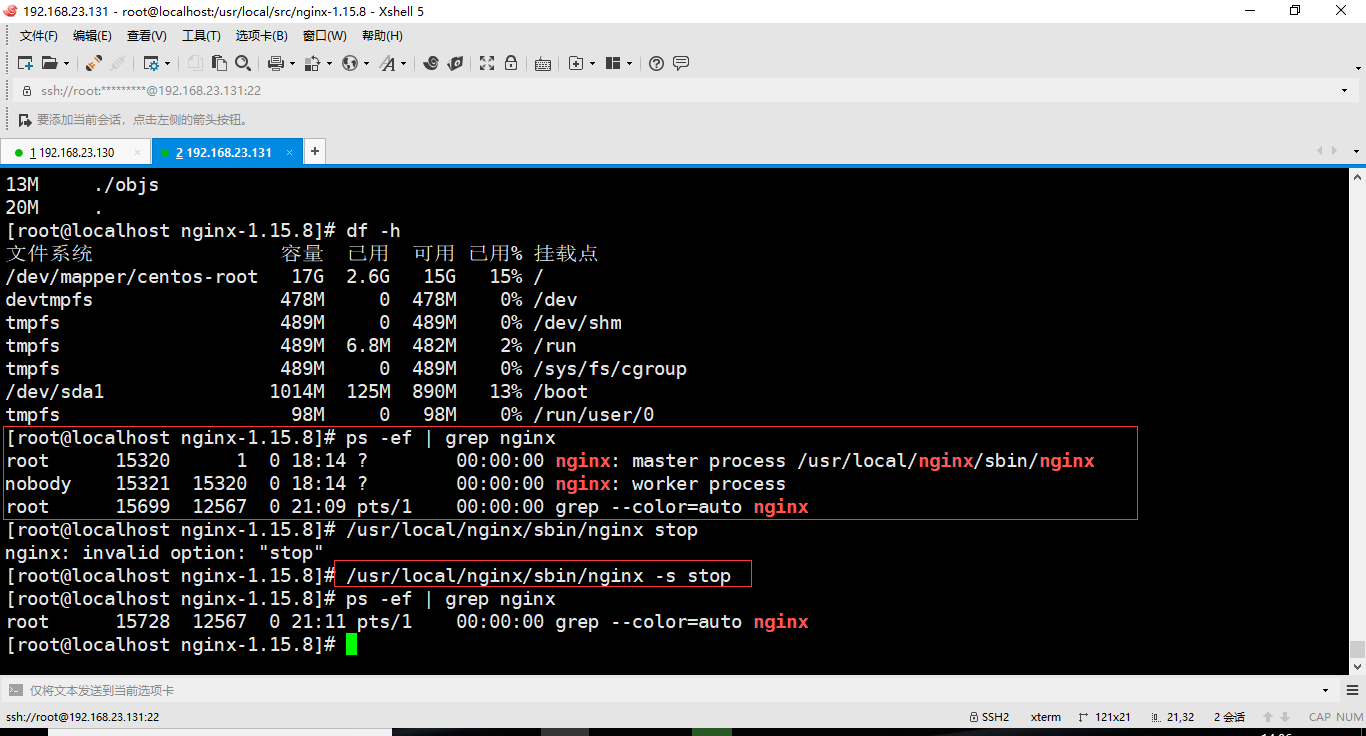The image size is (1366, 736).
Task: Click the Paste icon in the toolbar
Action: point(219,63)
